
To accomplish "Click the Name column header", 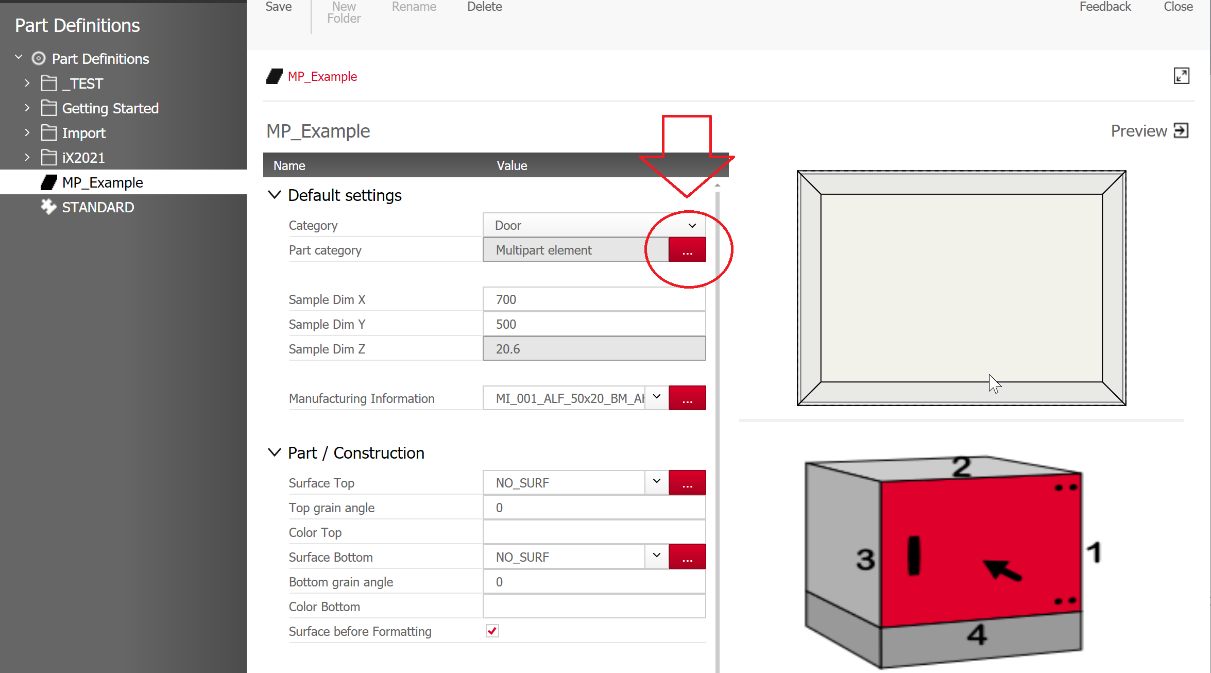I will click(289, 165).
